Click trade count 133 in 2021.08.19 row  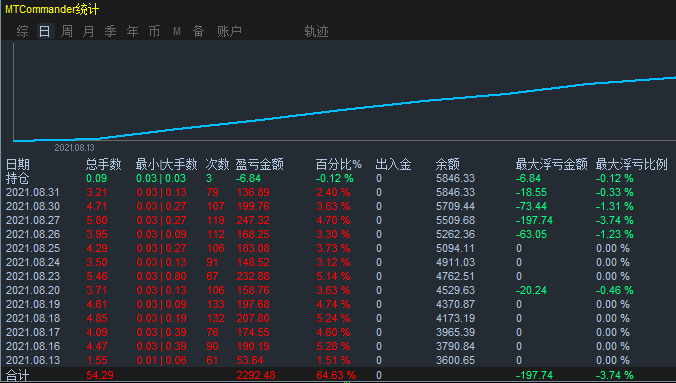pyautogui.click(x=215, y=305)
